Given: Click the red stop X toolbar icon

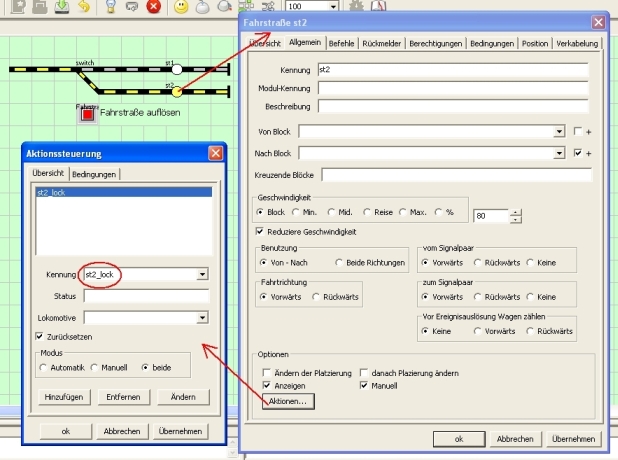Looking at the screenshot, I should click(x=153, y=7).
